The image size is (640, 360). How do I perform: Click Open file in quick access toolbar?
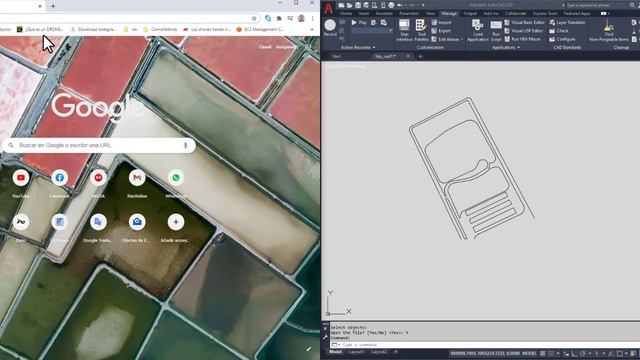[x=349, y=5]
